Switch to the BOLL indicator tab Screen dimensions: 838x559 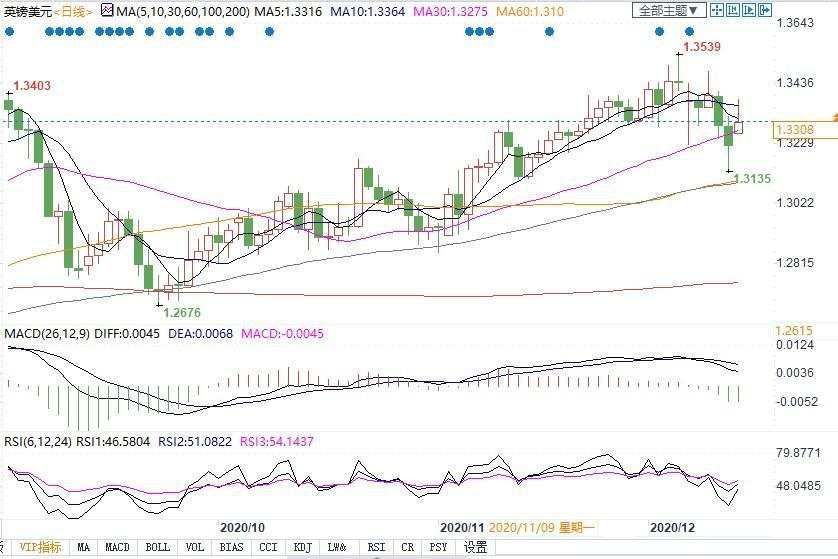click(x=158, y=547)
